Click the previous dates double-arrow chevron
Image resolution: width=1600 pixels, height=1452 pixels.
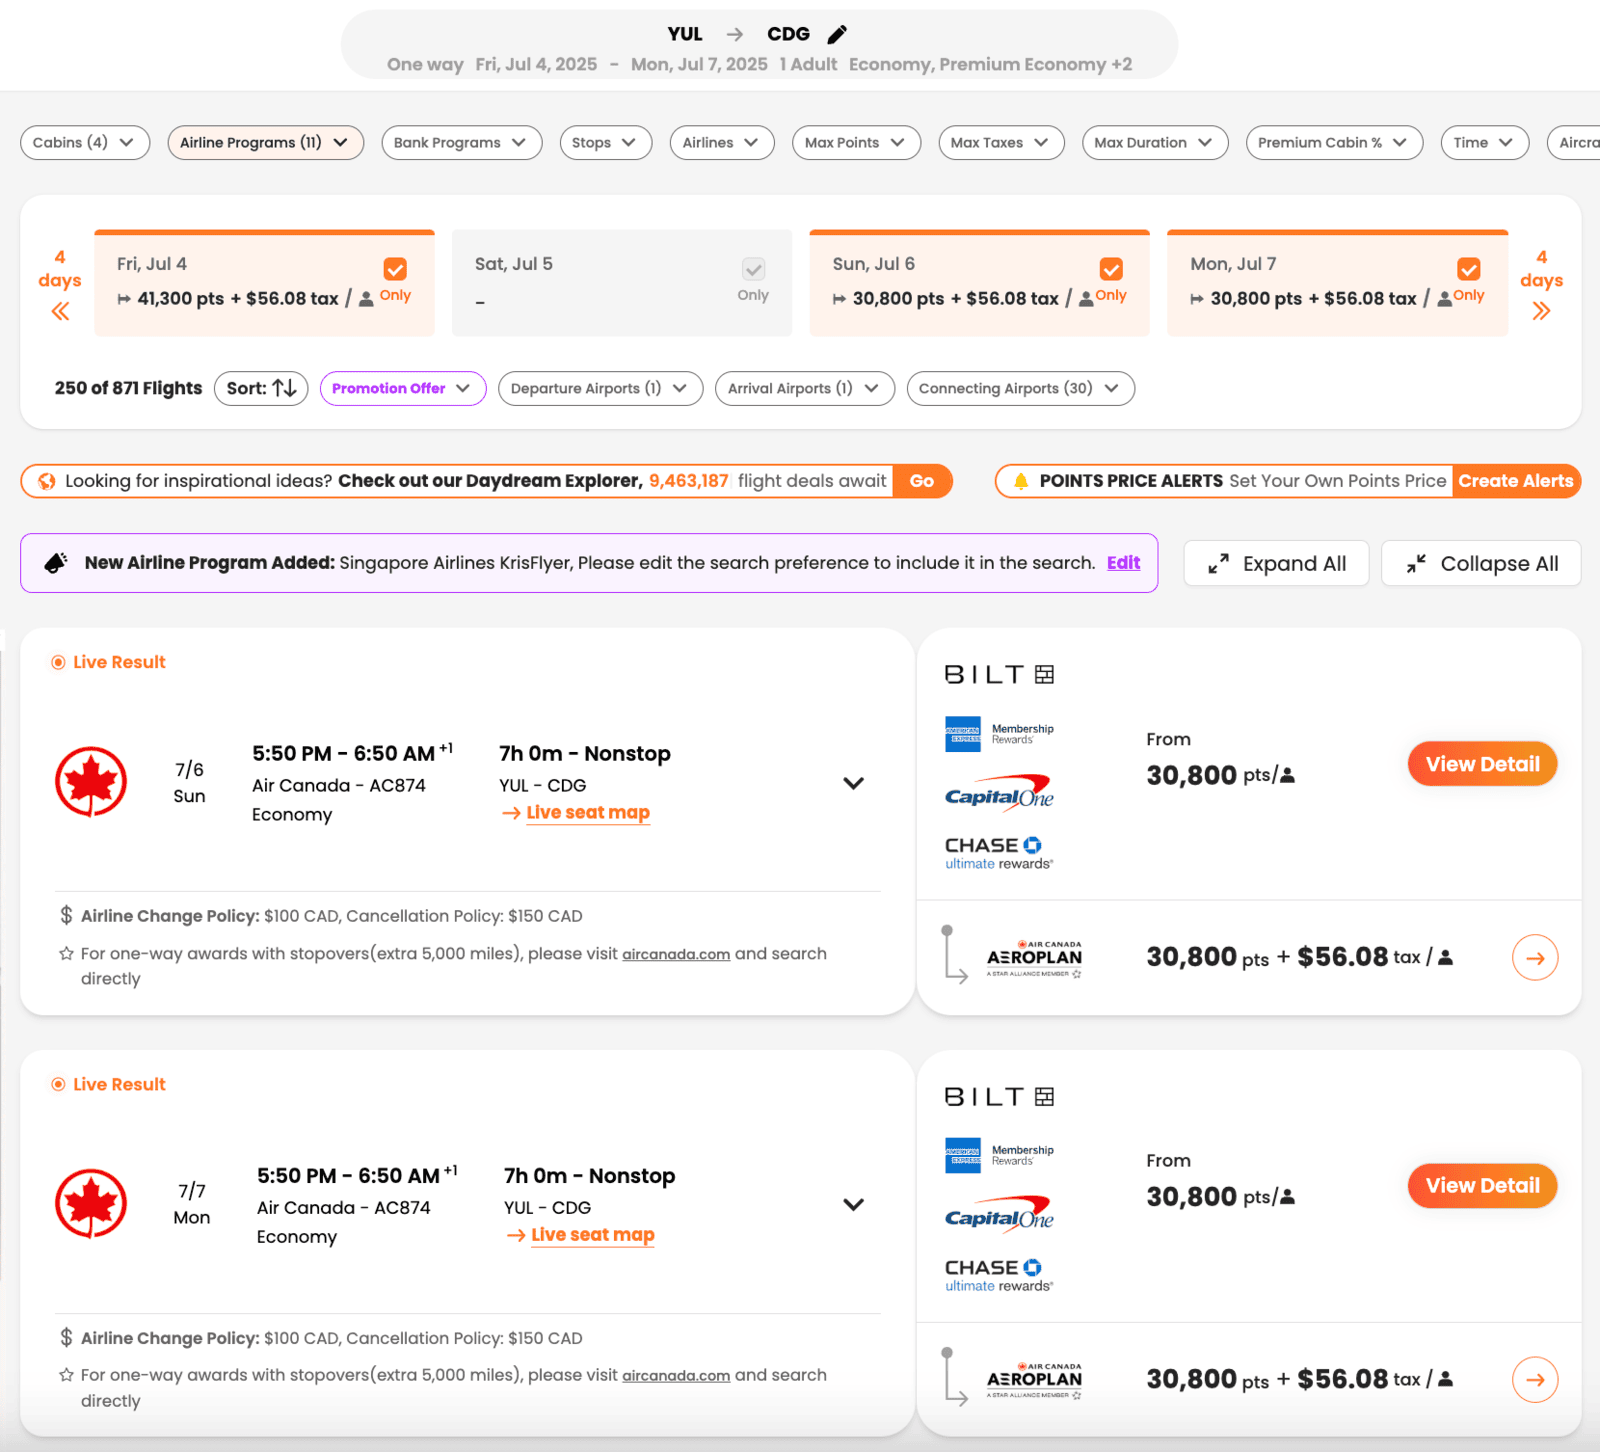(x=59, y=311)
